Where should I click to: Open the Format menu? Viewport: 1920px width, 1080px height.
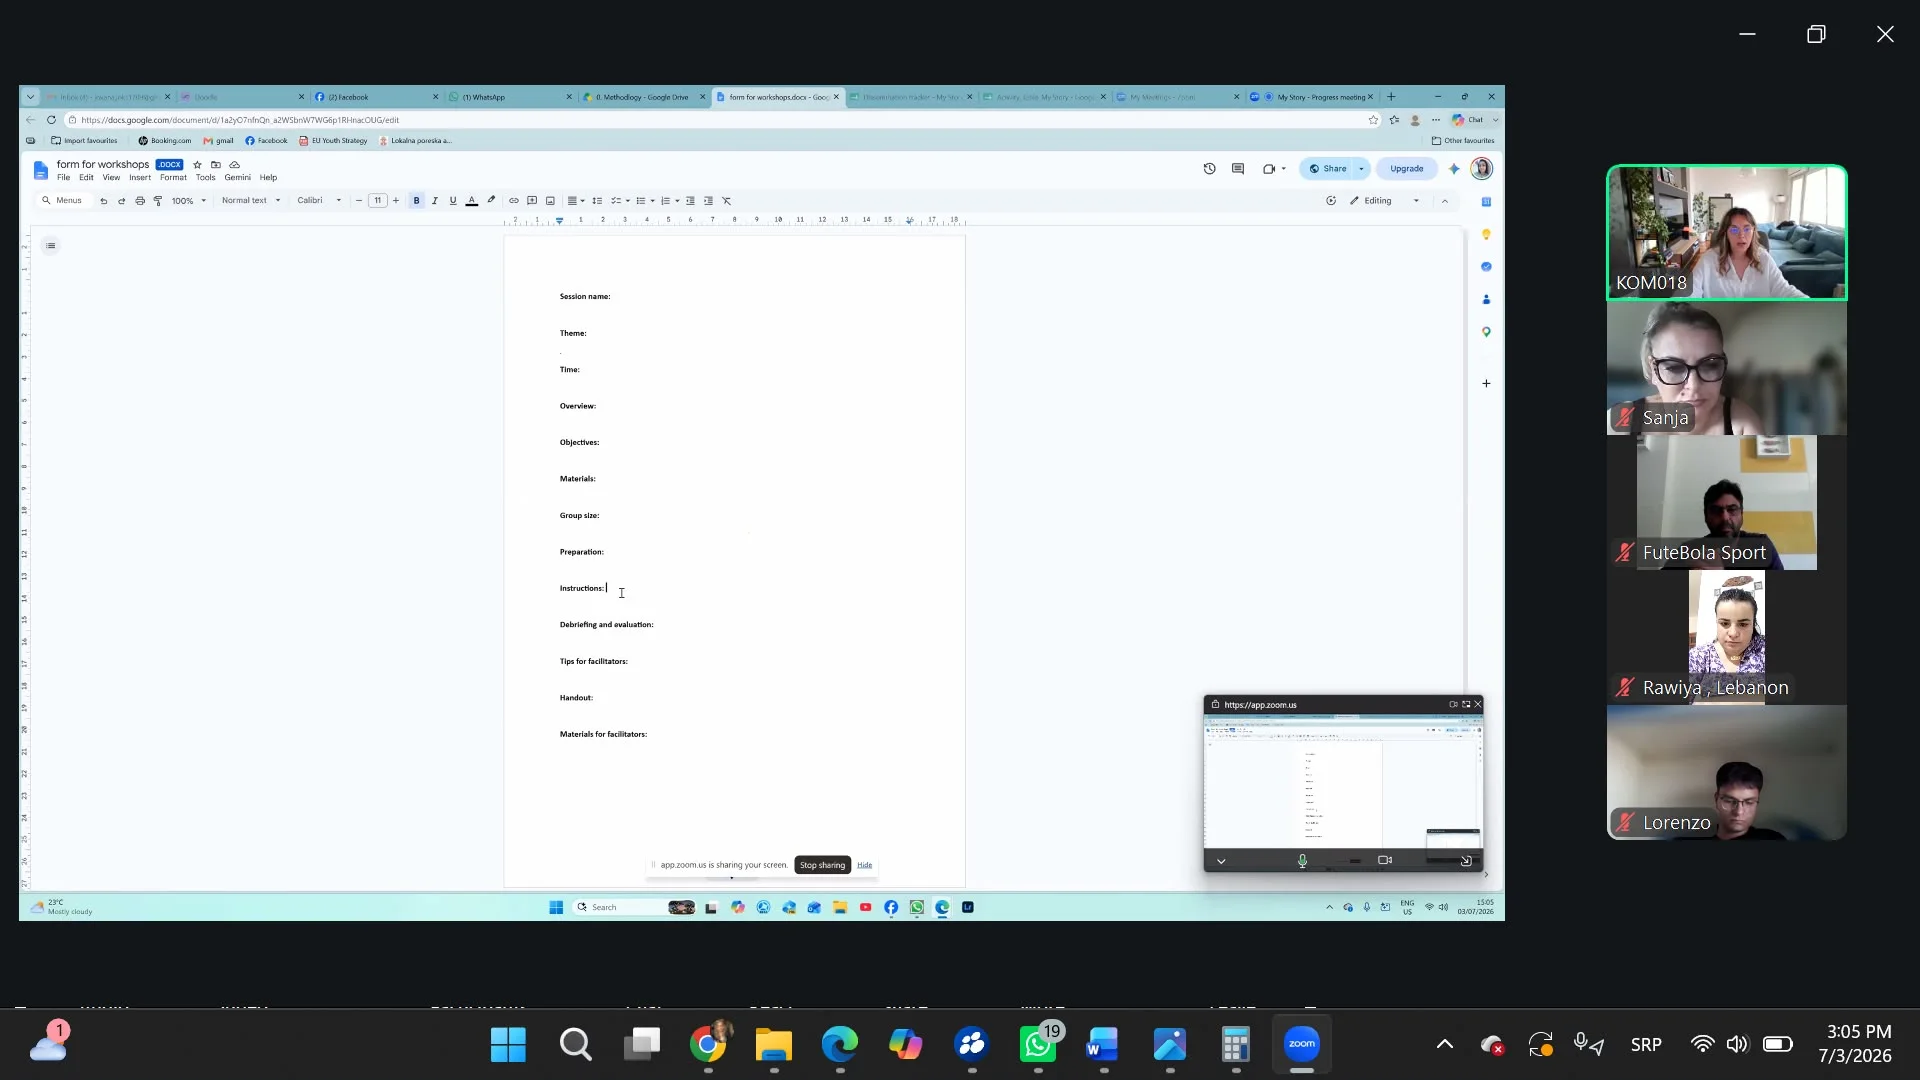[x=173, y=178]
